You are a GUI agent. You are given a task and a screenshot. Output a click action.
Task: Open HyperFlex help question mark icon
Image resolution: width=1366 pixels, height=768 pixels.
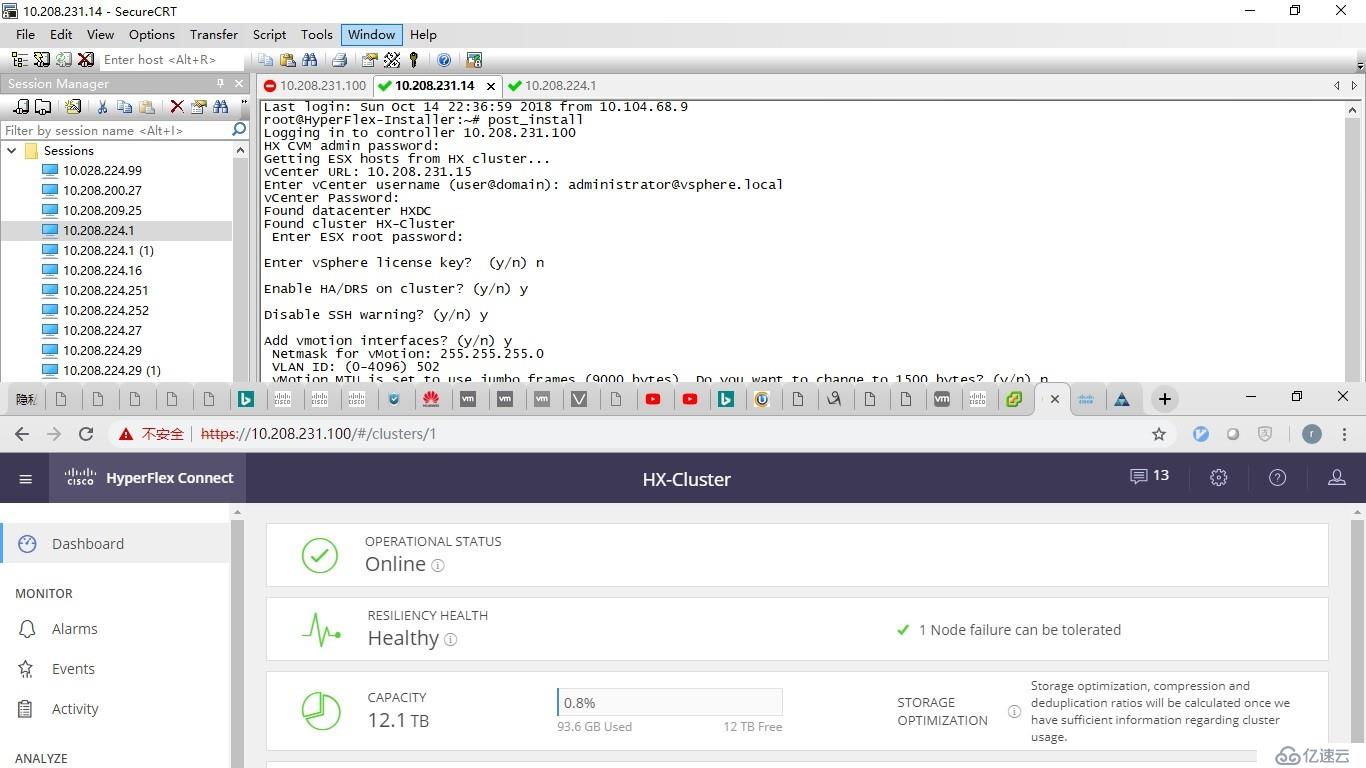point(1277,478)
